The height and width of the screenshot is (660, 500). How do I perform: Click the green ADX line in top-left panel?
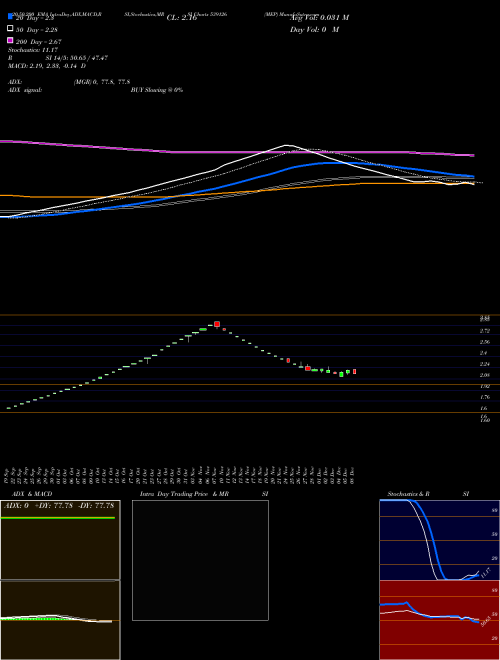pyautogui.click(x=58, y=518)
